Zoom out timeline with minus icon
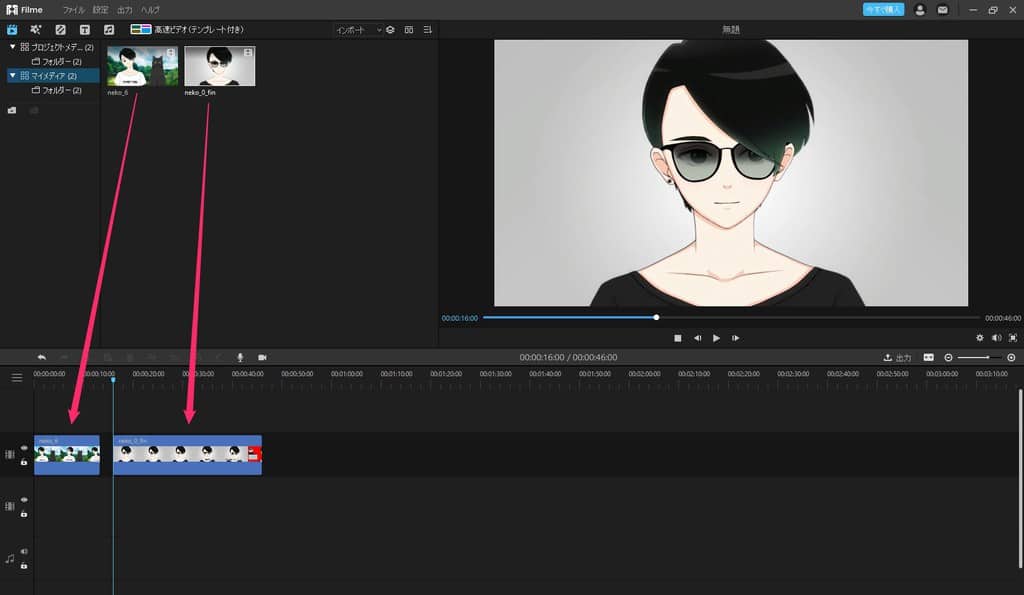This screenshot has height=595, width=1024. pos(948,357)
